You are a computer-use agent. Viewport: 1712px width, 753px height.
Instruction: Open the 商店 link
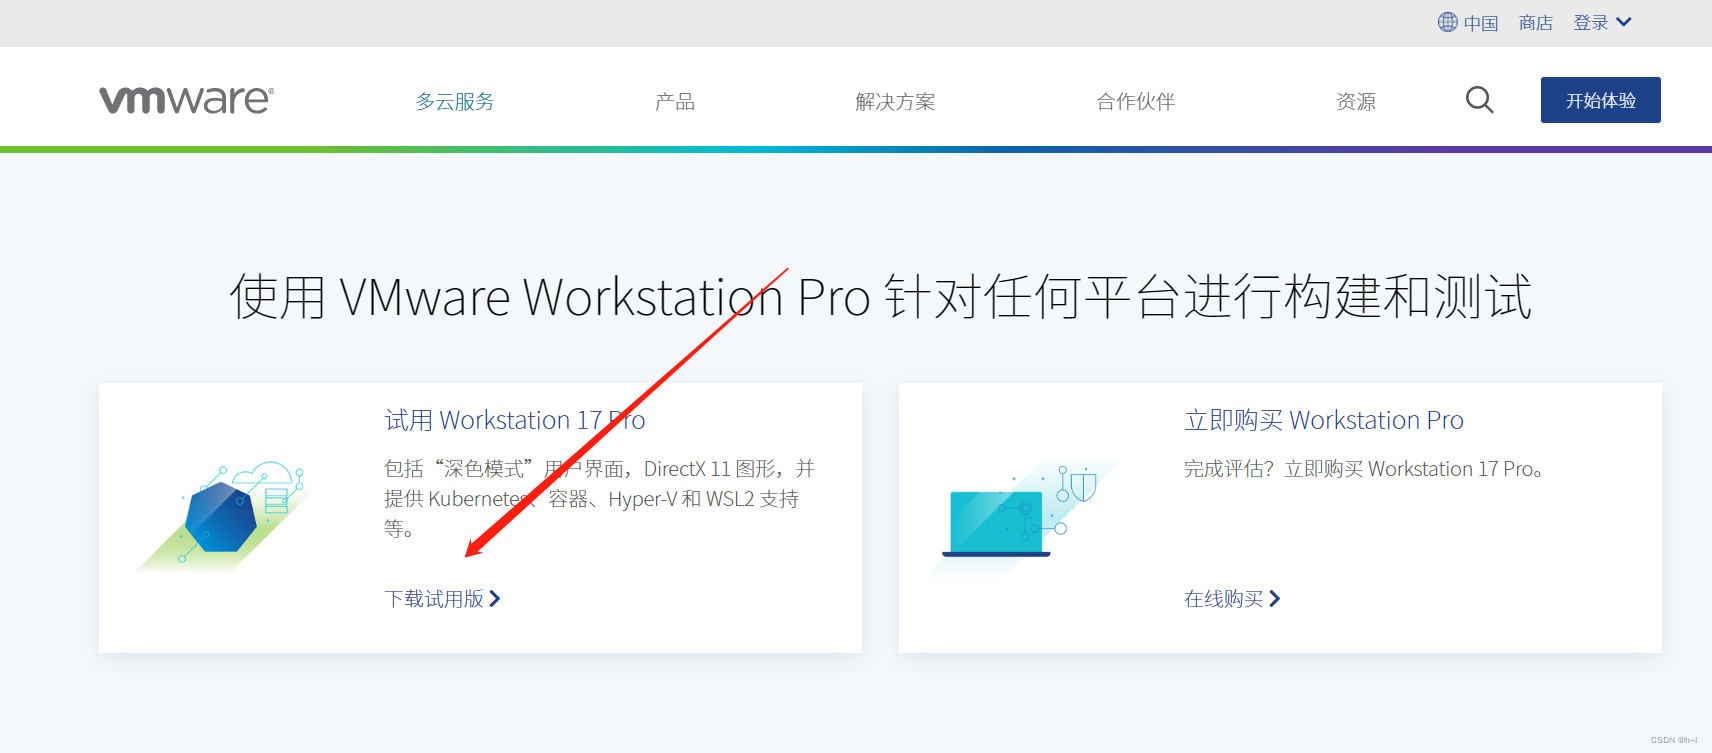pyautogui.click(x=1535, y=23)
